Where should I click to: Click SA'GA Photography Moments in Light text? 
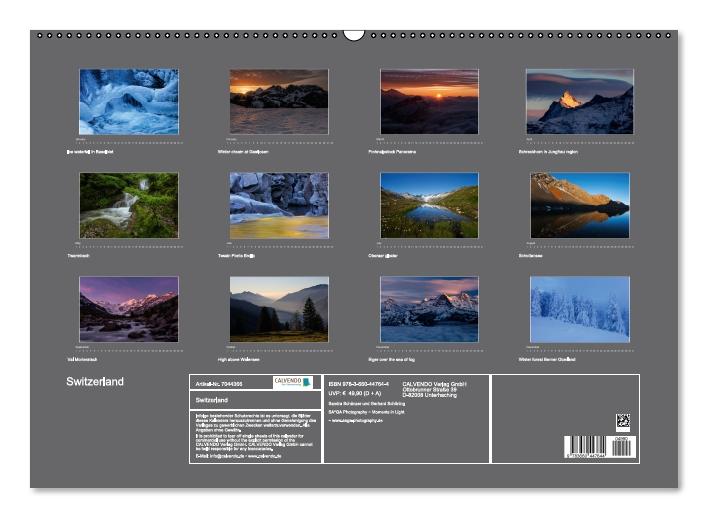click(366, 412)
